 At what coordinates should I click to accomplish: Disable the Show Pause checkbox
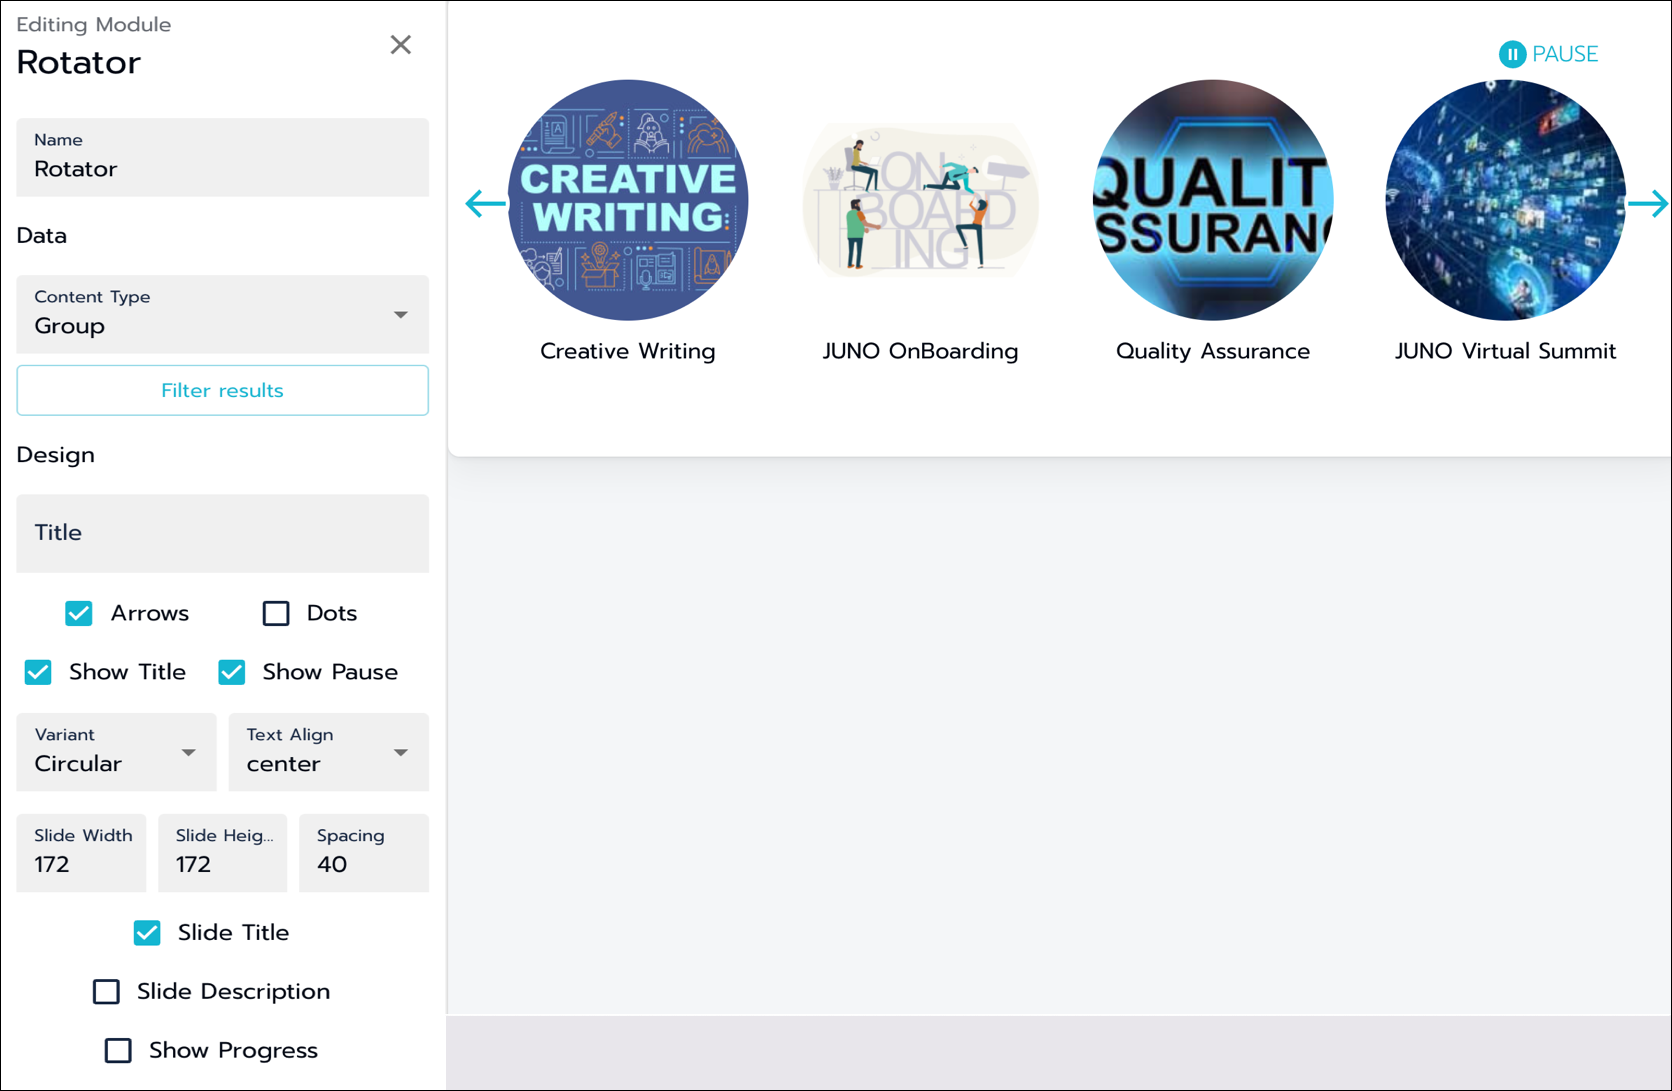coord(231,672)
